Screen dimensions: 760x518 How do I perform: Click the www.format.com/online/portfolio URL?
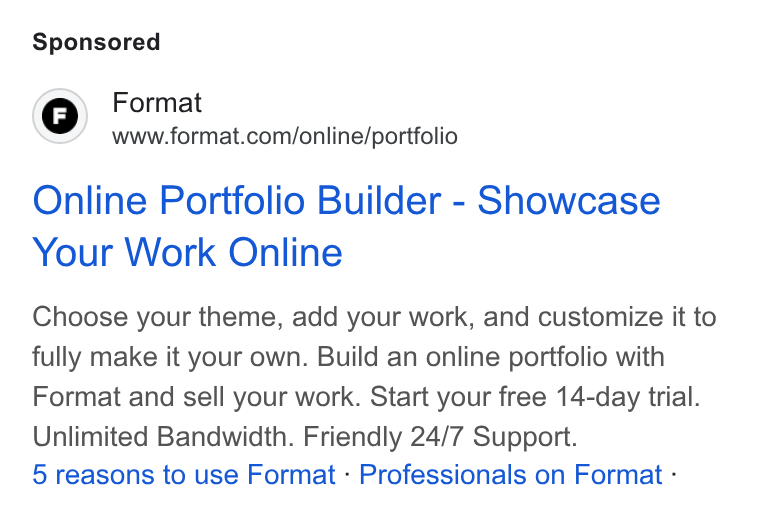tap(285, 136)
